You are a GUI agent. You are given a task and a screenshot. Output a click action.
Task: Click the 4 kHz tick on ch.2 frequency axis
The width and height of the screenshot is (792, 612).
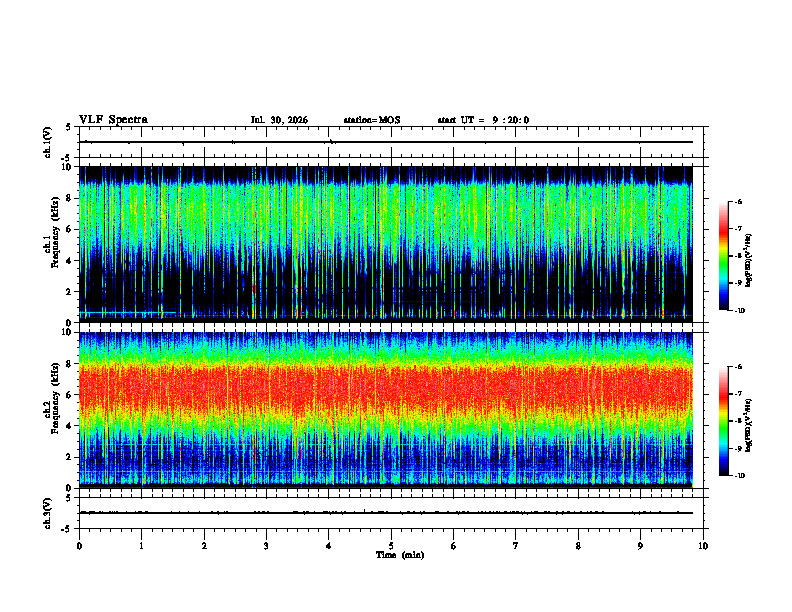[70, 426]
